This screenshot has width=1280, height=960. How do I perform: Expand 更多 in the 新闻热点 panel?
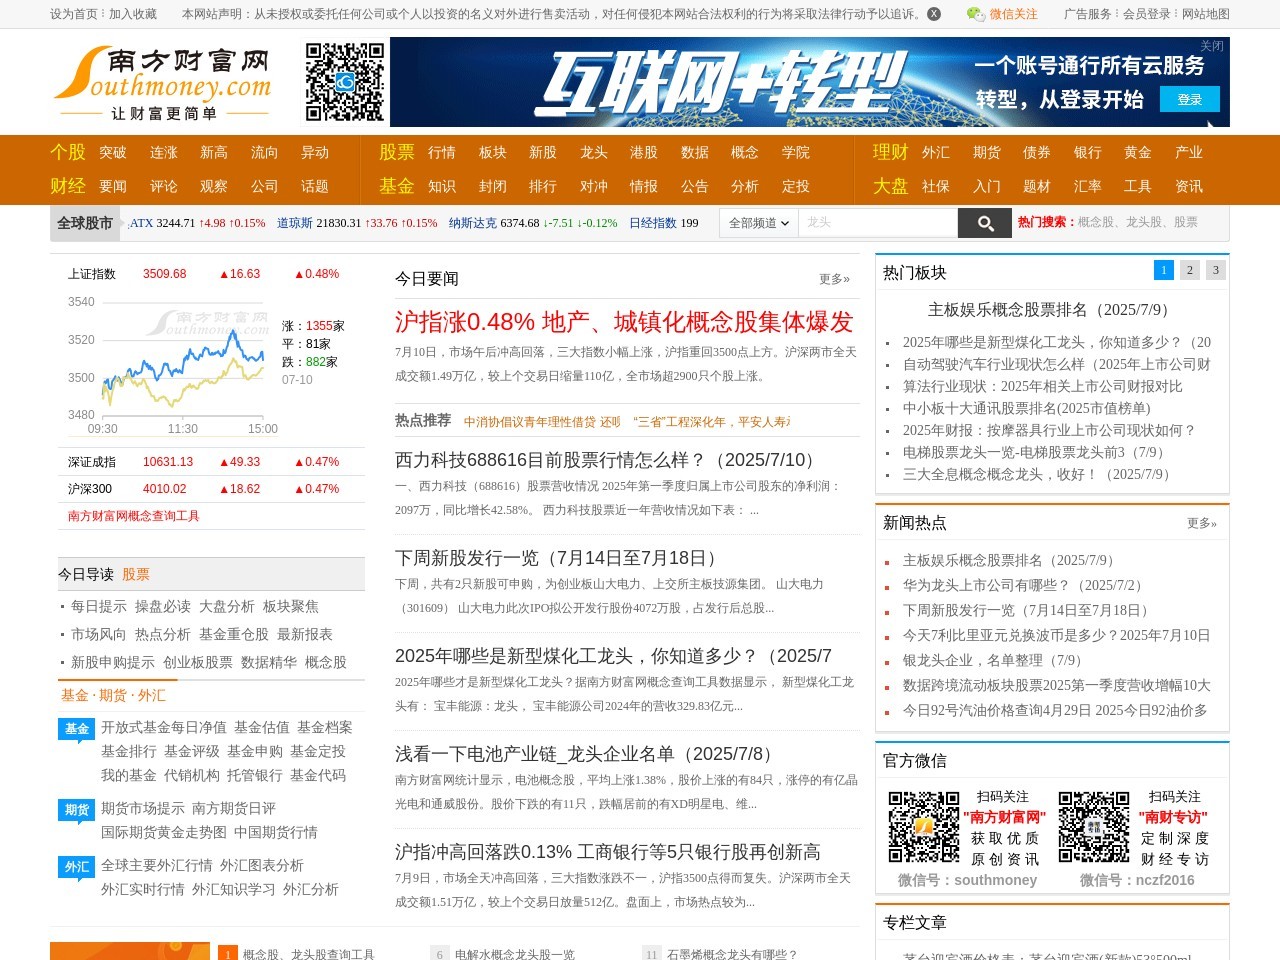point(1200,522)
